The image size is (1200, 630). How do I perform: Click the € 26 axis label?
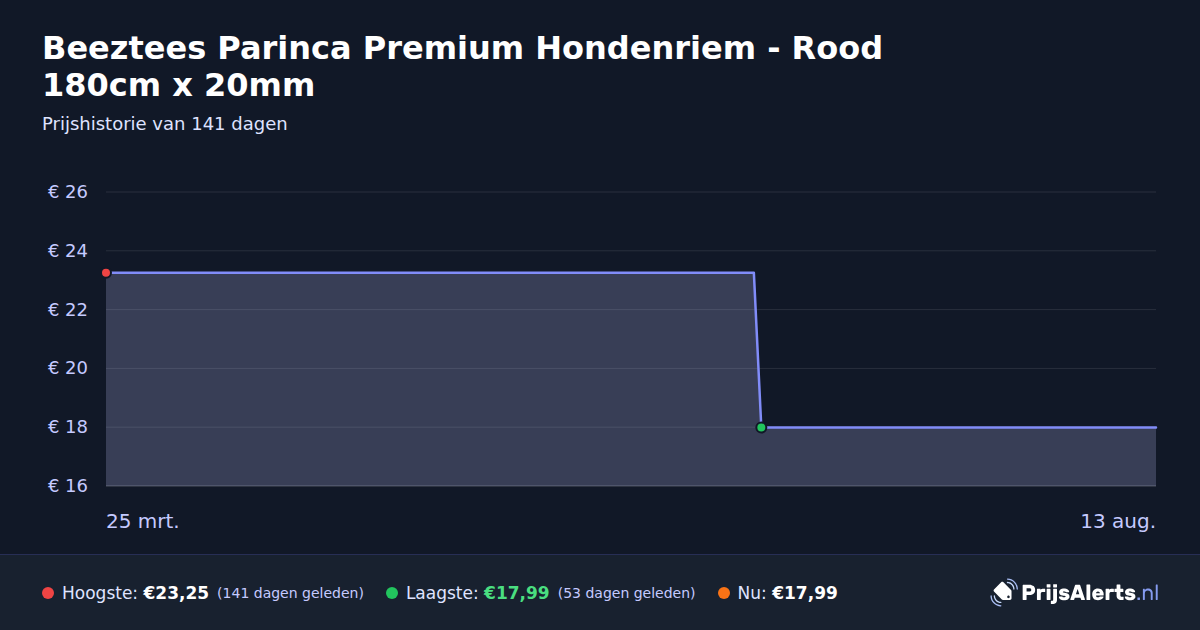click(68, 192)
